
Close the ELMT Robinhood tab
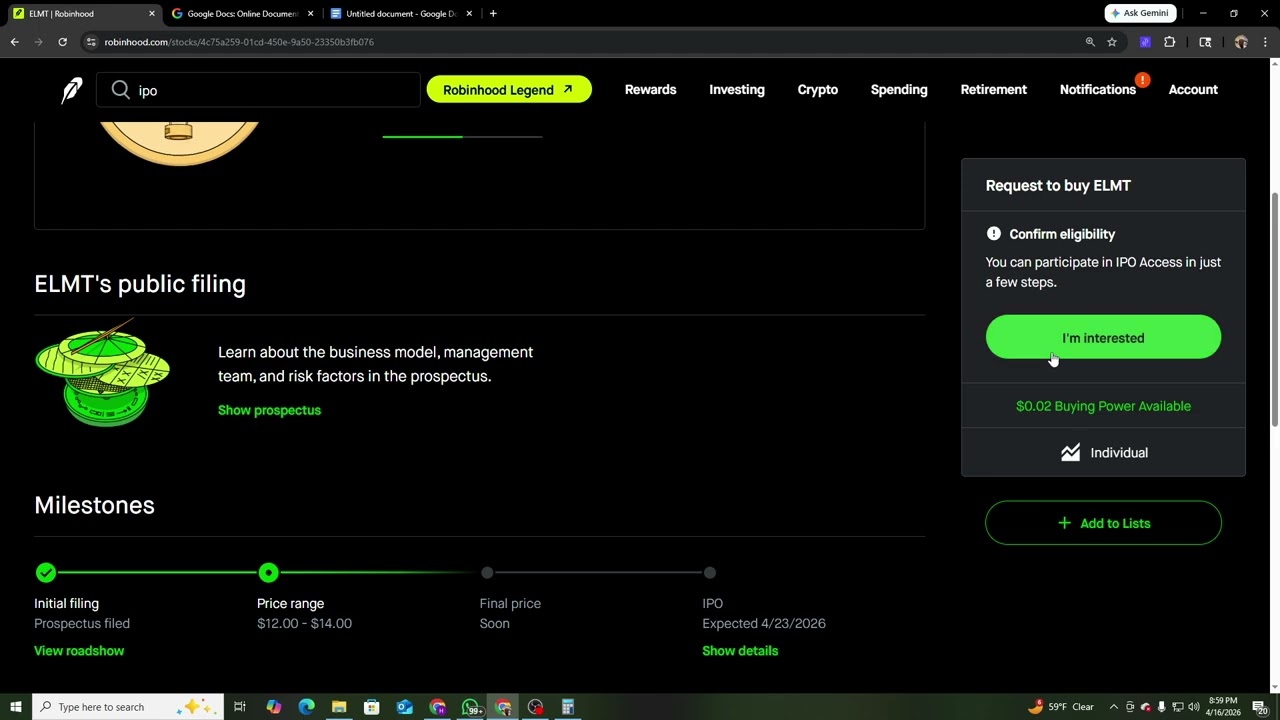[x=152, y=14]
